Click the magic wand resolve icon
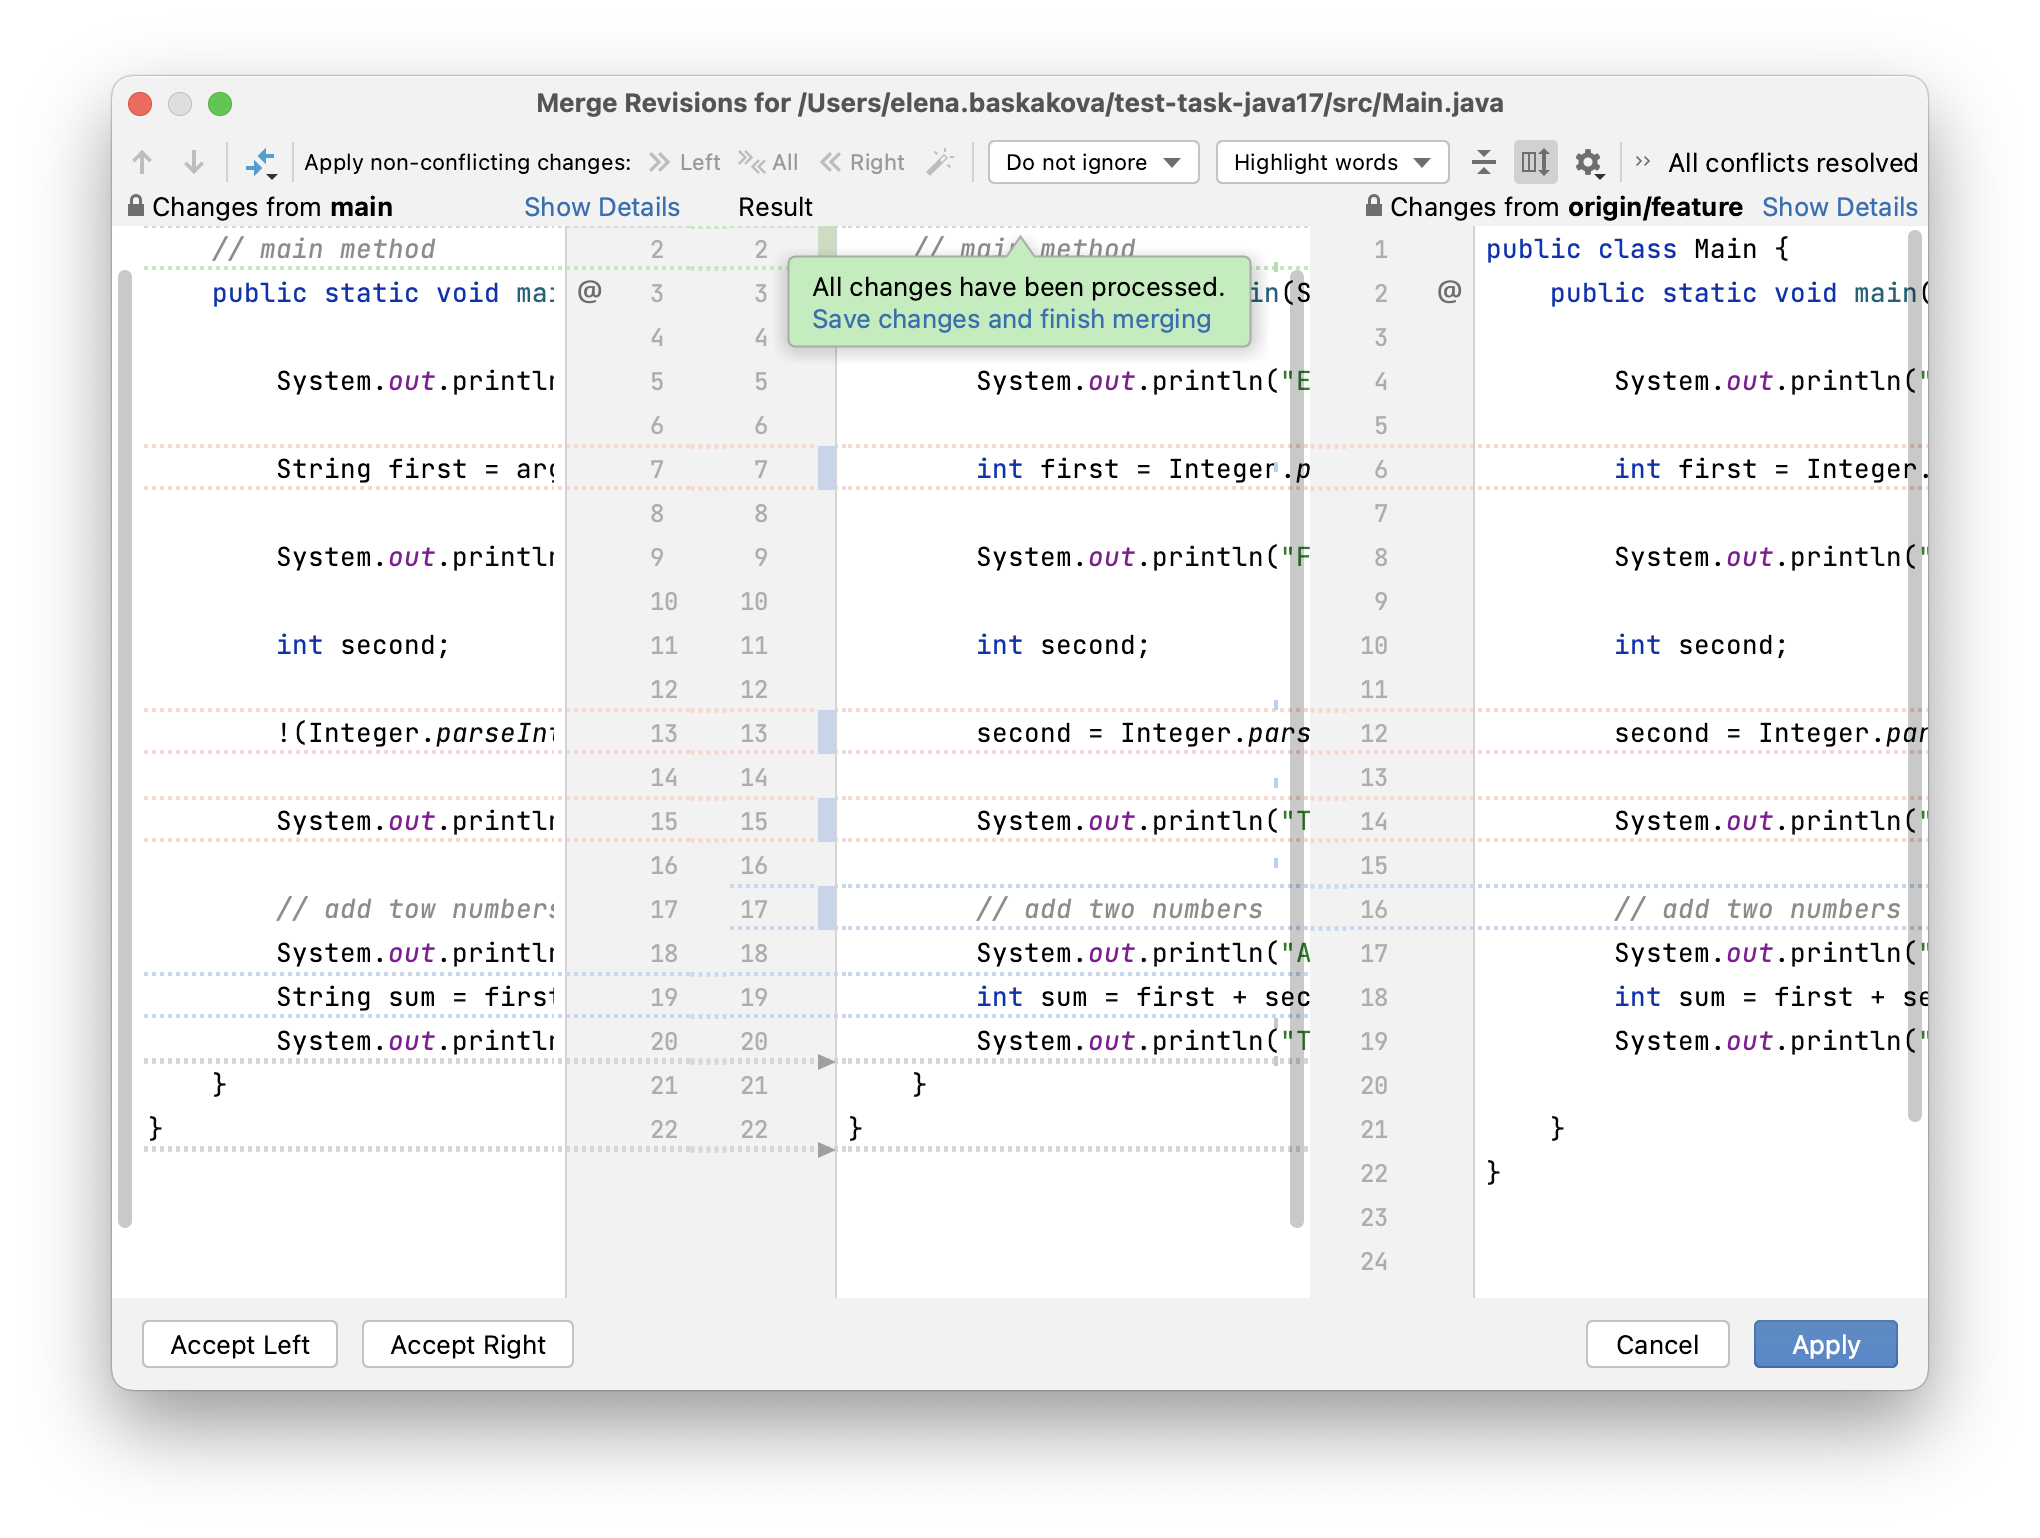2040x1538 pixels. click(x=940, y=162)
